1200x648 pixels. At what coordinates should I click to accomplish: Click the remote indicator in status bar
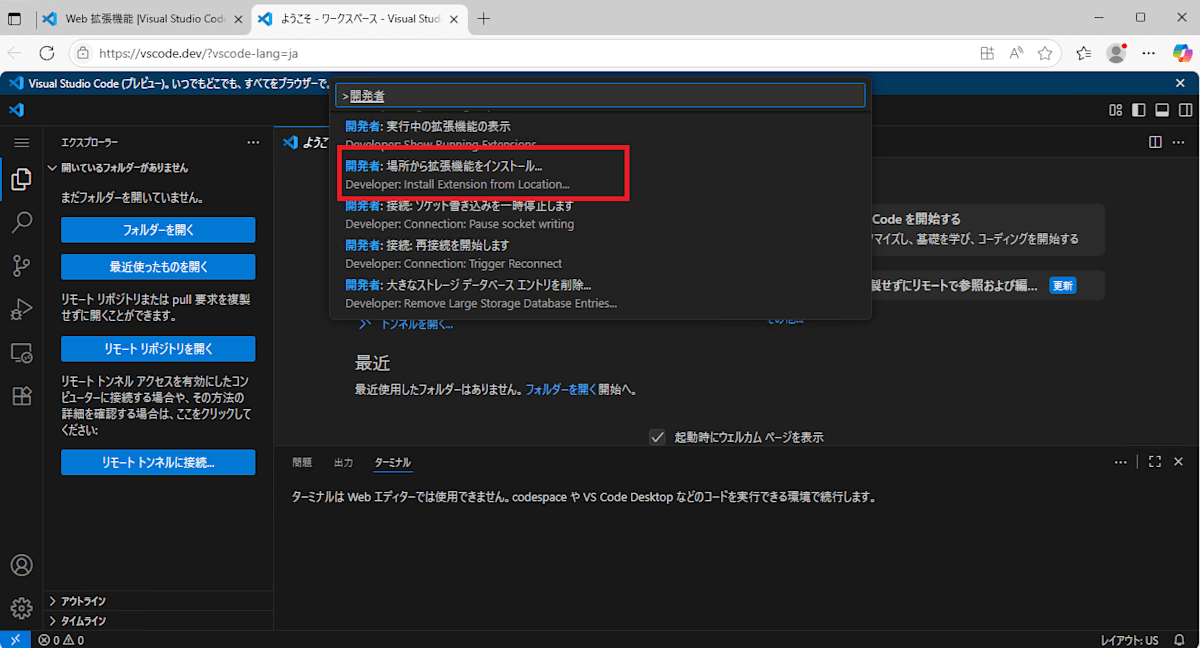(15, 640)
